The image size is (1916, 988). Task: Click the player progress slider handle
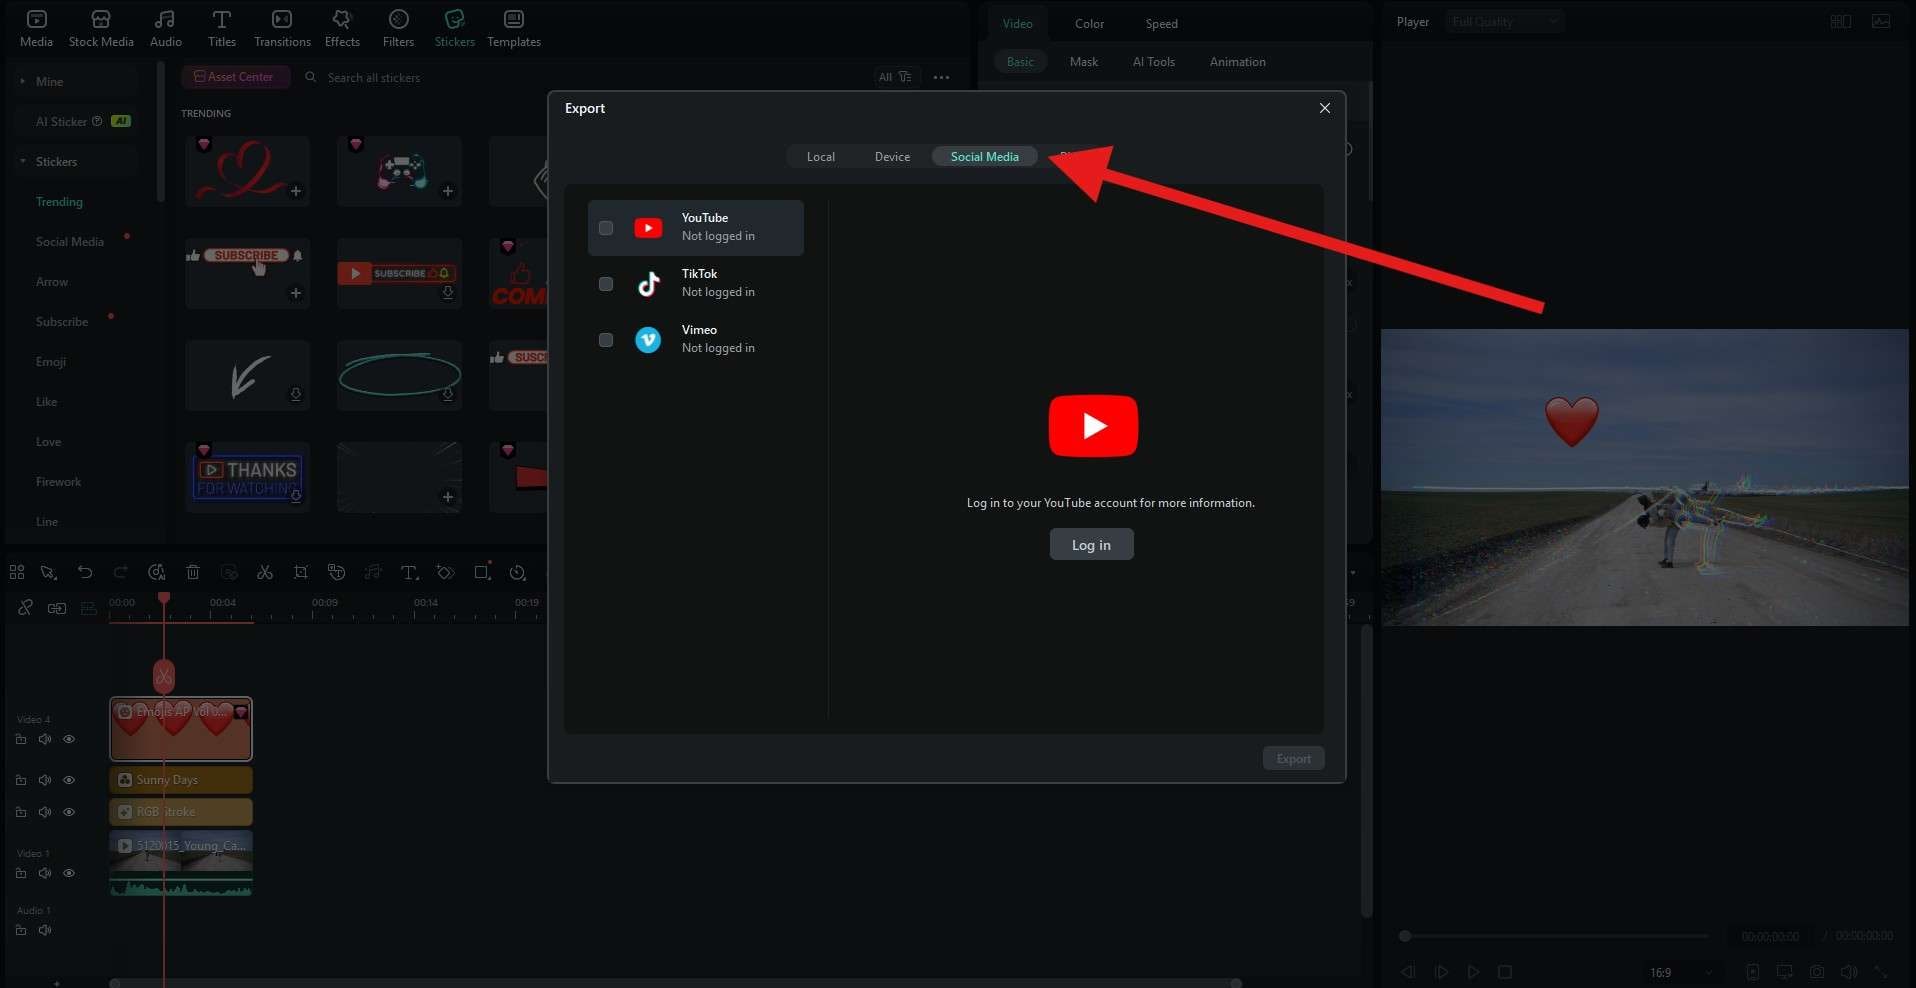1405,936
